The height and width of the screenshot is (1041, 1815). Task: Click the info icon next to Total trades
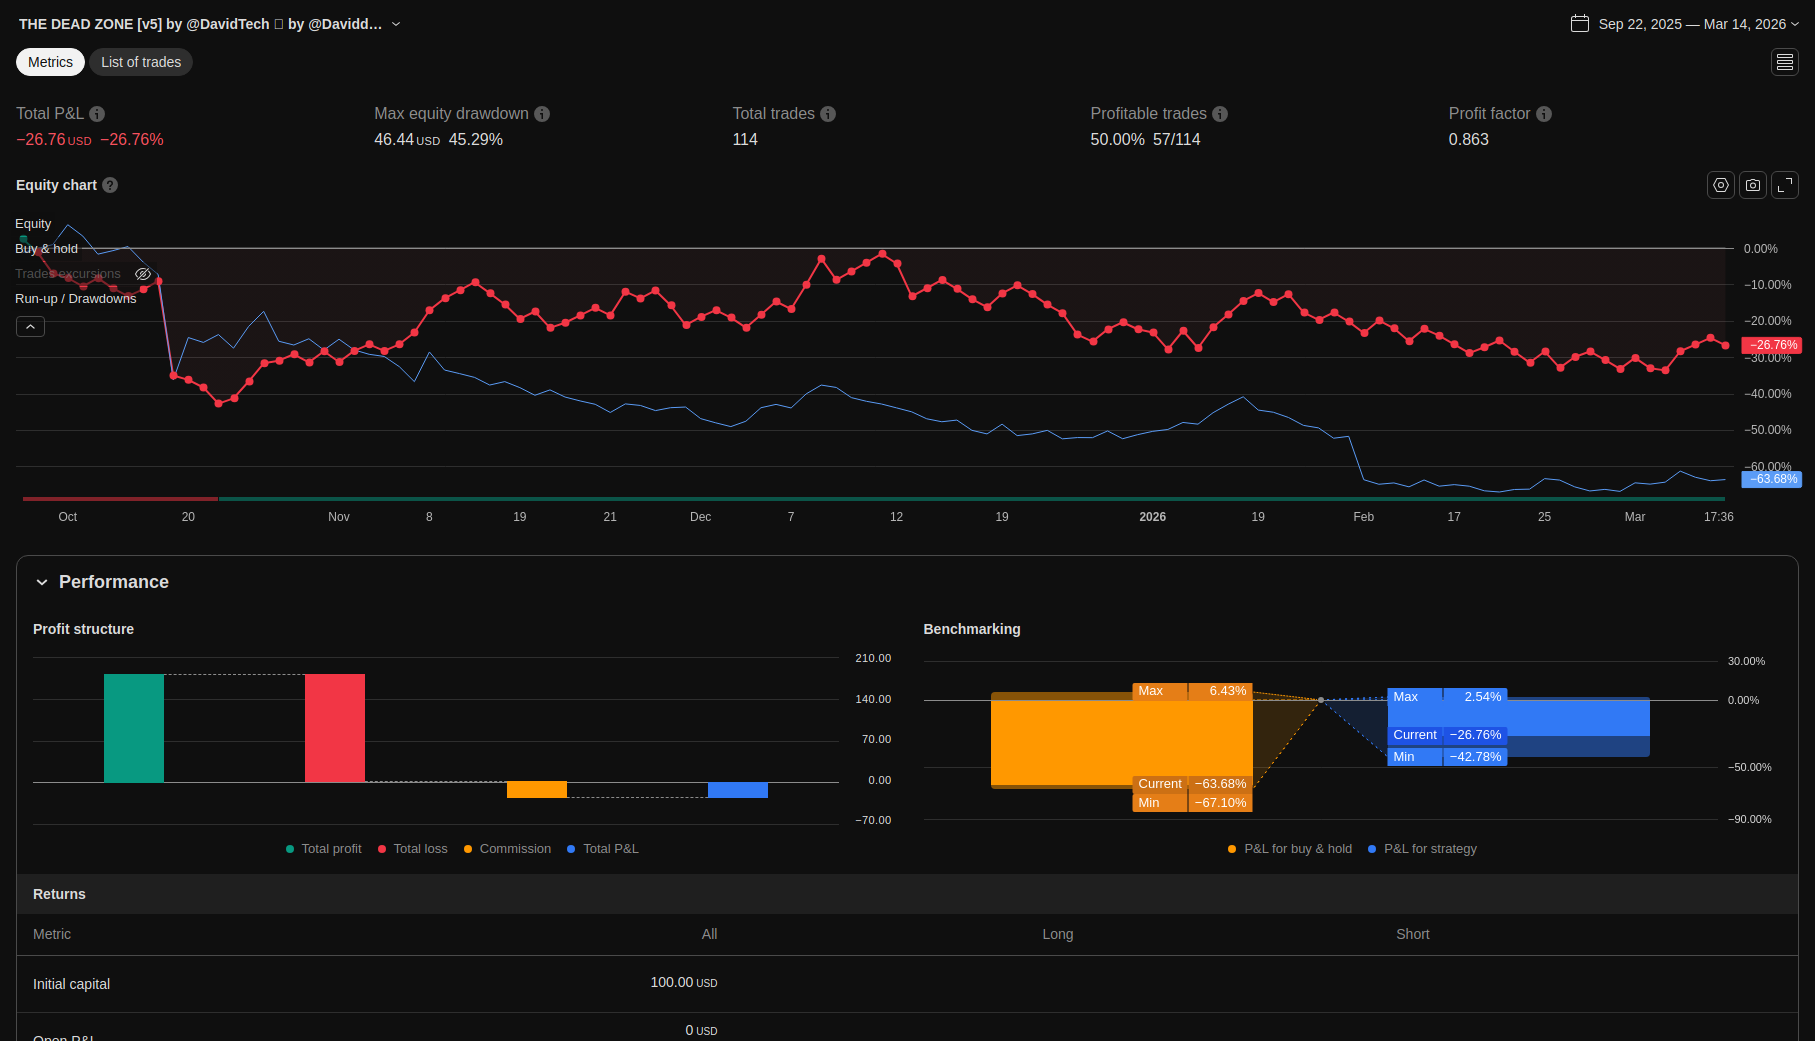pos(828,114)
